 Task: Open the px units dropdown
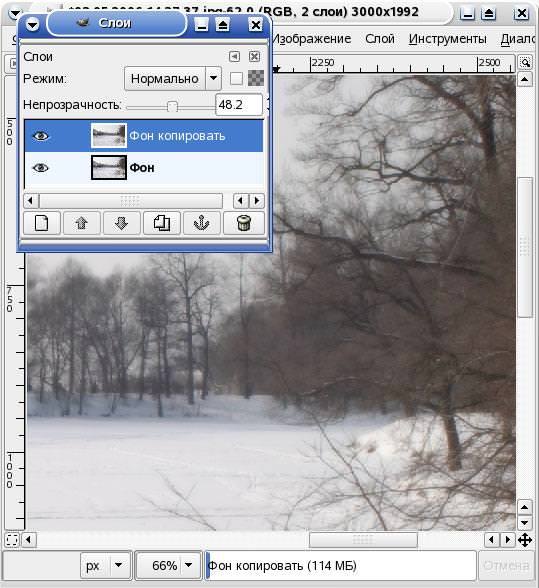105,565
